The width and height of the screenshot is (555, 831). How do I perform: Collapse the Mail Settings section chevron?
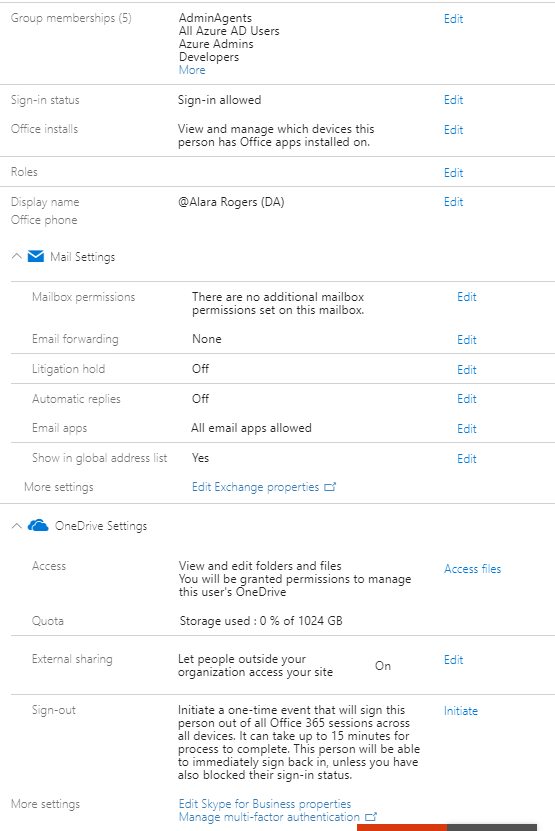pos(16,256)
